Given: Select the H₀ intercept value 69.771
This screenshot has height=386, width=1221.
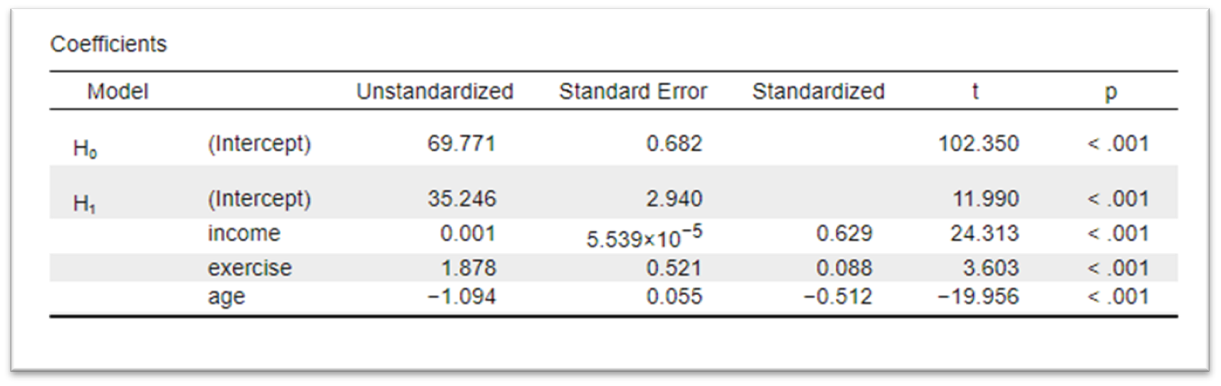Looking at the screenshot, I should (x=462, y=144).
